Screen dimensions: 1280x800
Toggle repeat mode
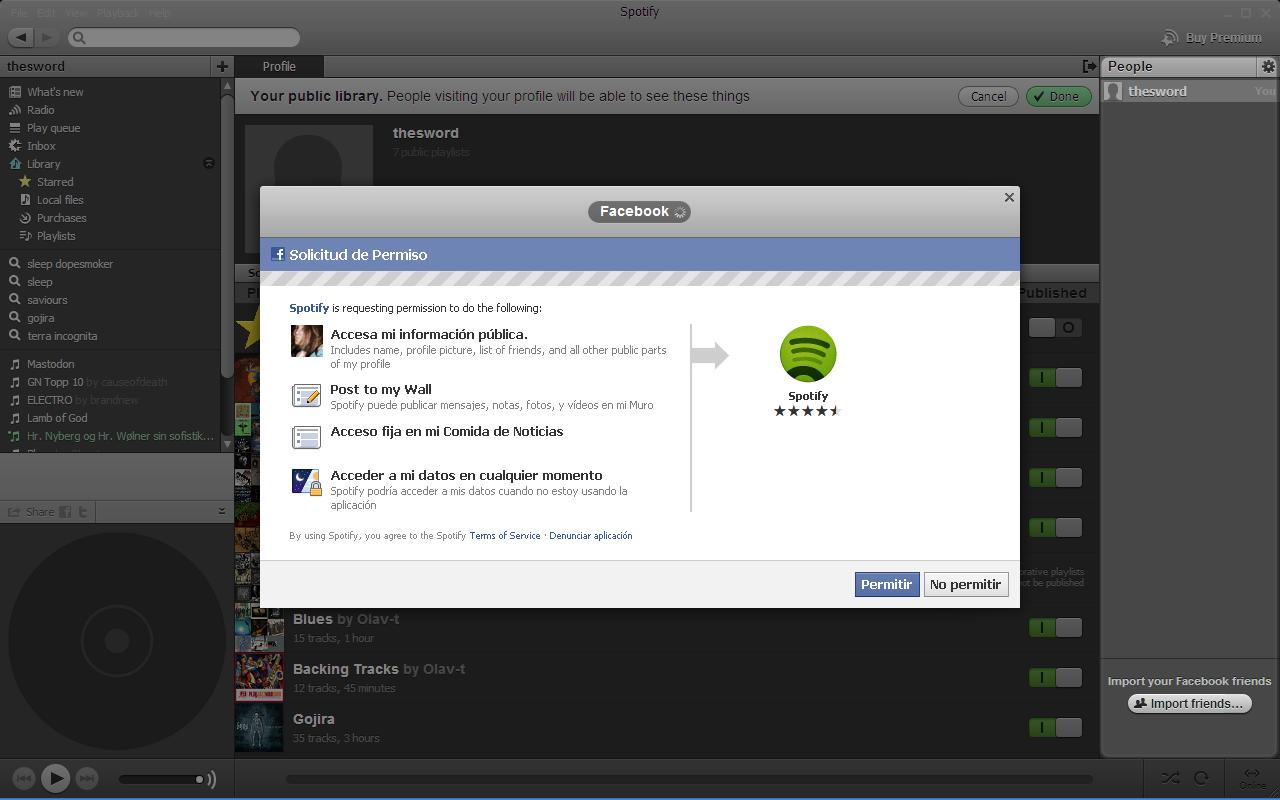[1201, 778]
